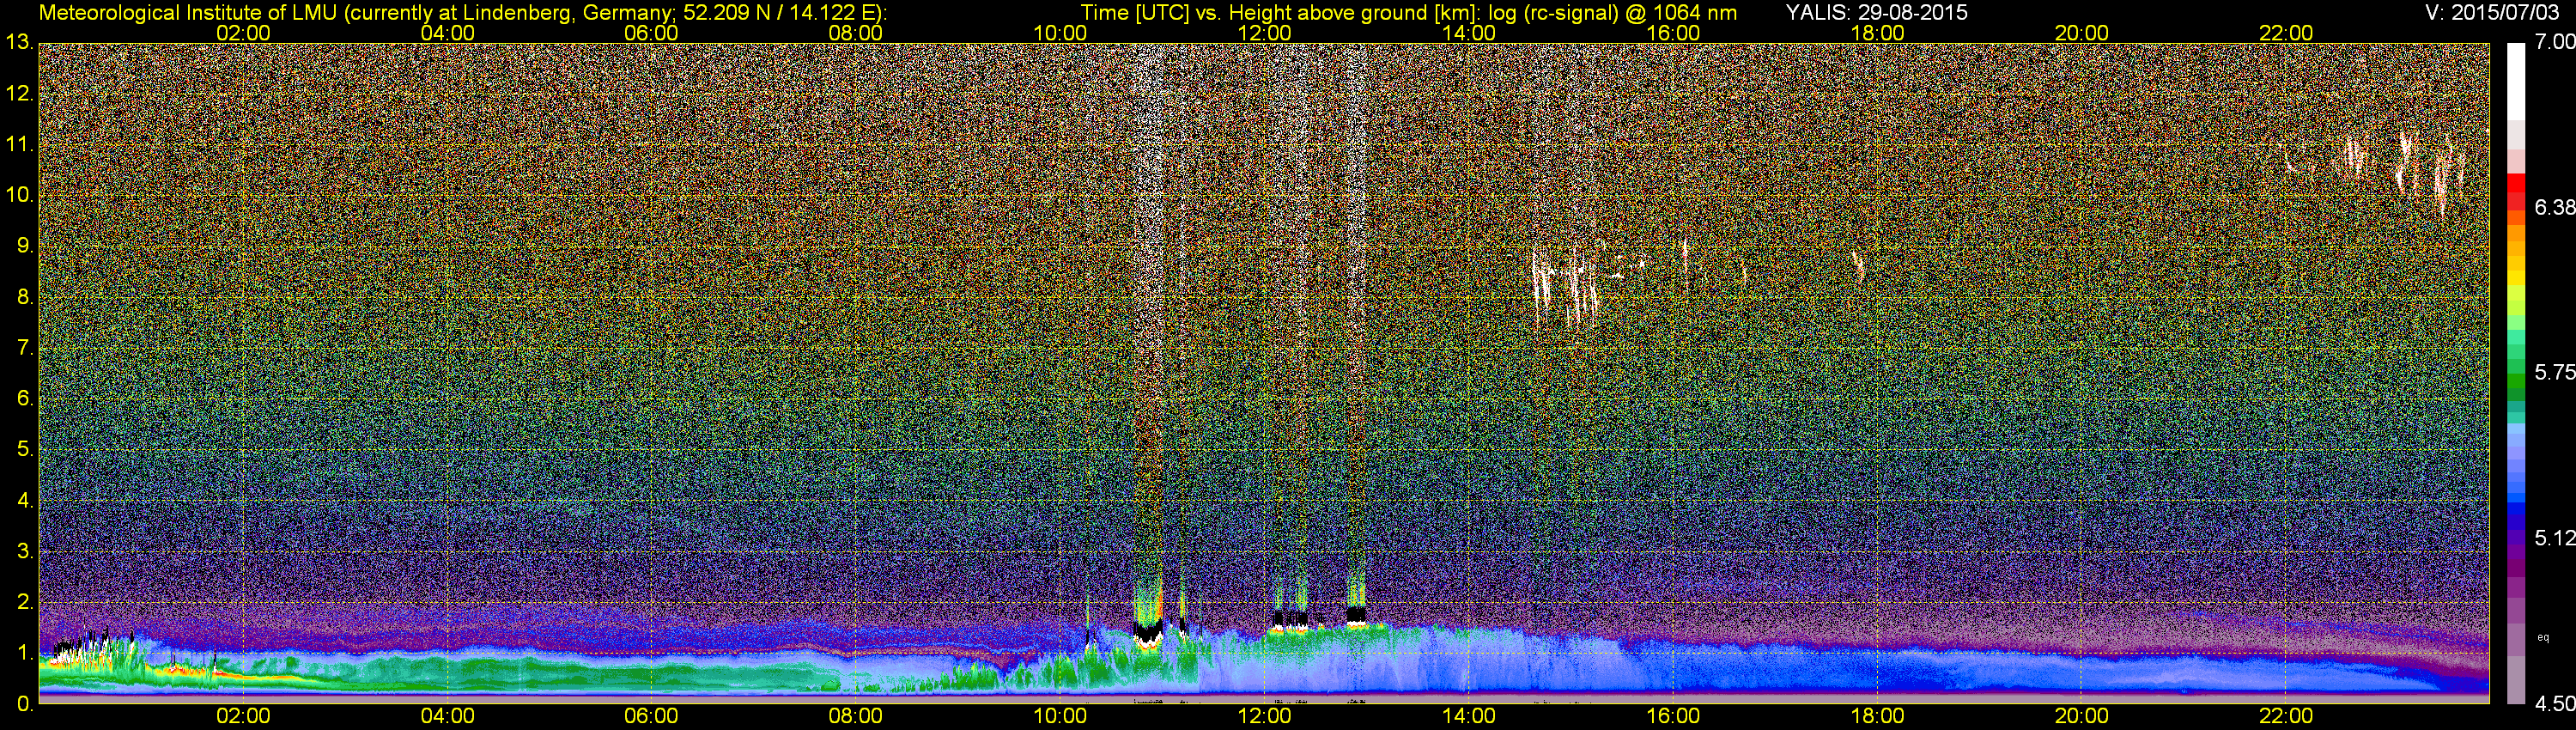Pick the 04:00 label on the bottom time axis
This screenshot has width=2576, height=730.
click(x=447, y=716)
